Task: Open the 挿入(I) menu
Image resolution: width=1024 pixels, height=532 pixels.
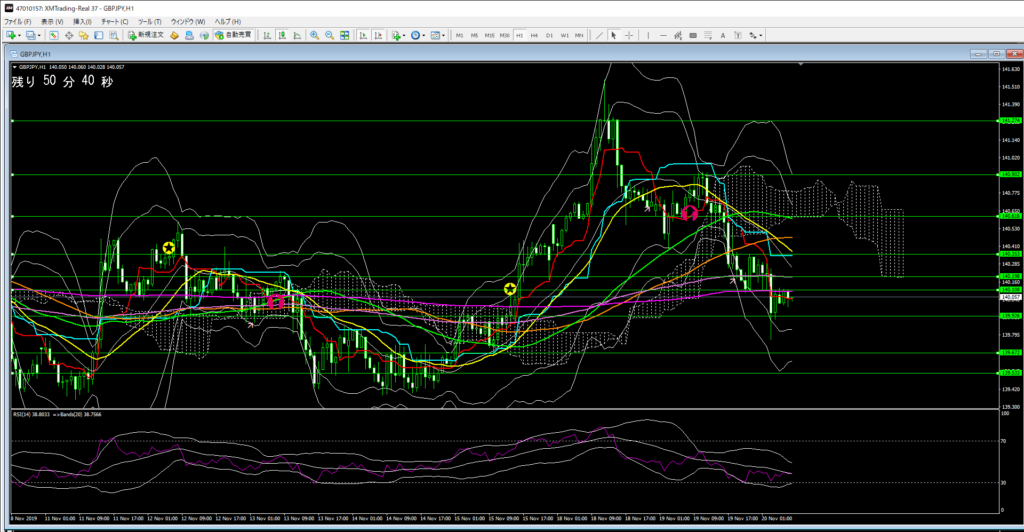Action: (x=82, y=22)
